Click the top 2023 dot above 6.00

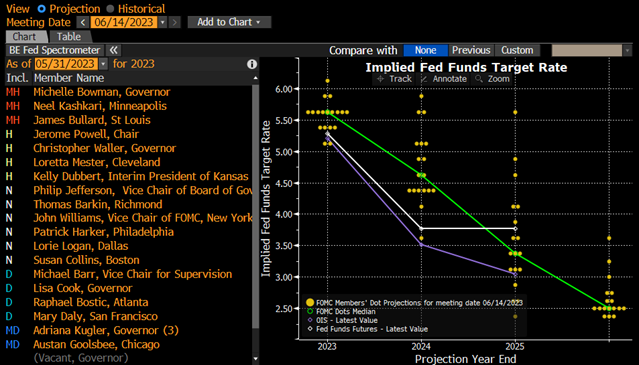327,81
